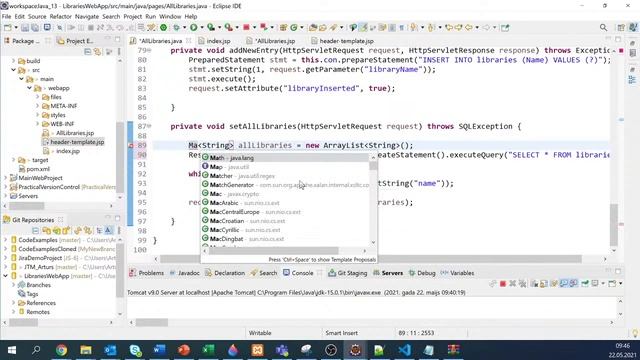The width and height of the screenshot is (640, 360).
Task: Collapse the LibrariesWebApp repository node
Action: tap(6, 276)
